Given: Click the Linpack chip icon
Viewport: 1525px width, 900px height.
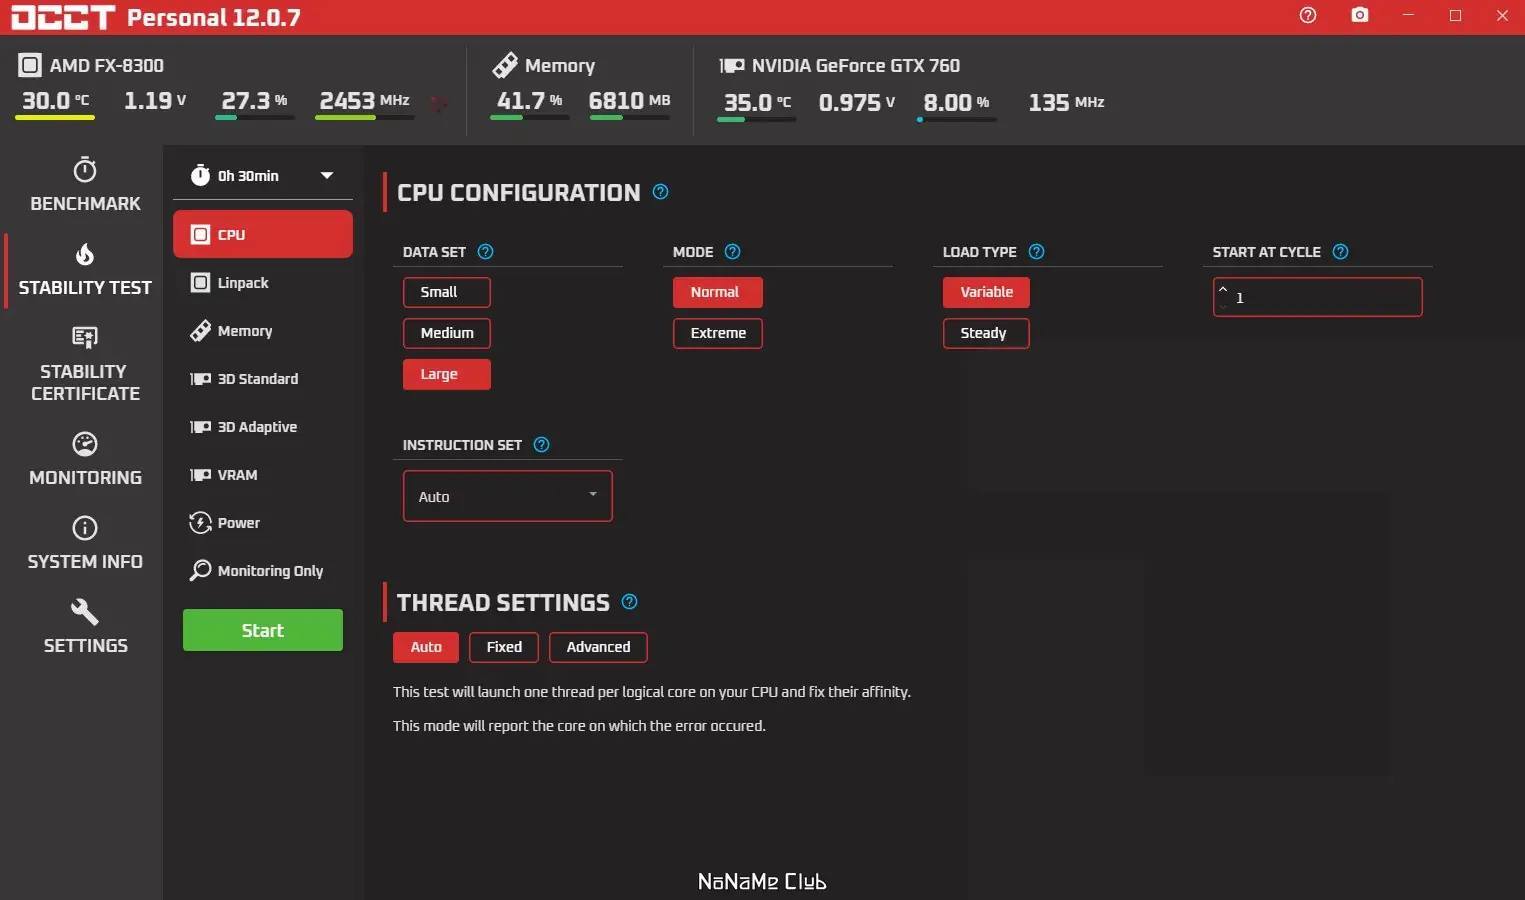Looking at the screenshot, I should (x=200, y=283).
